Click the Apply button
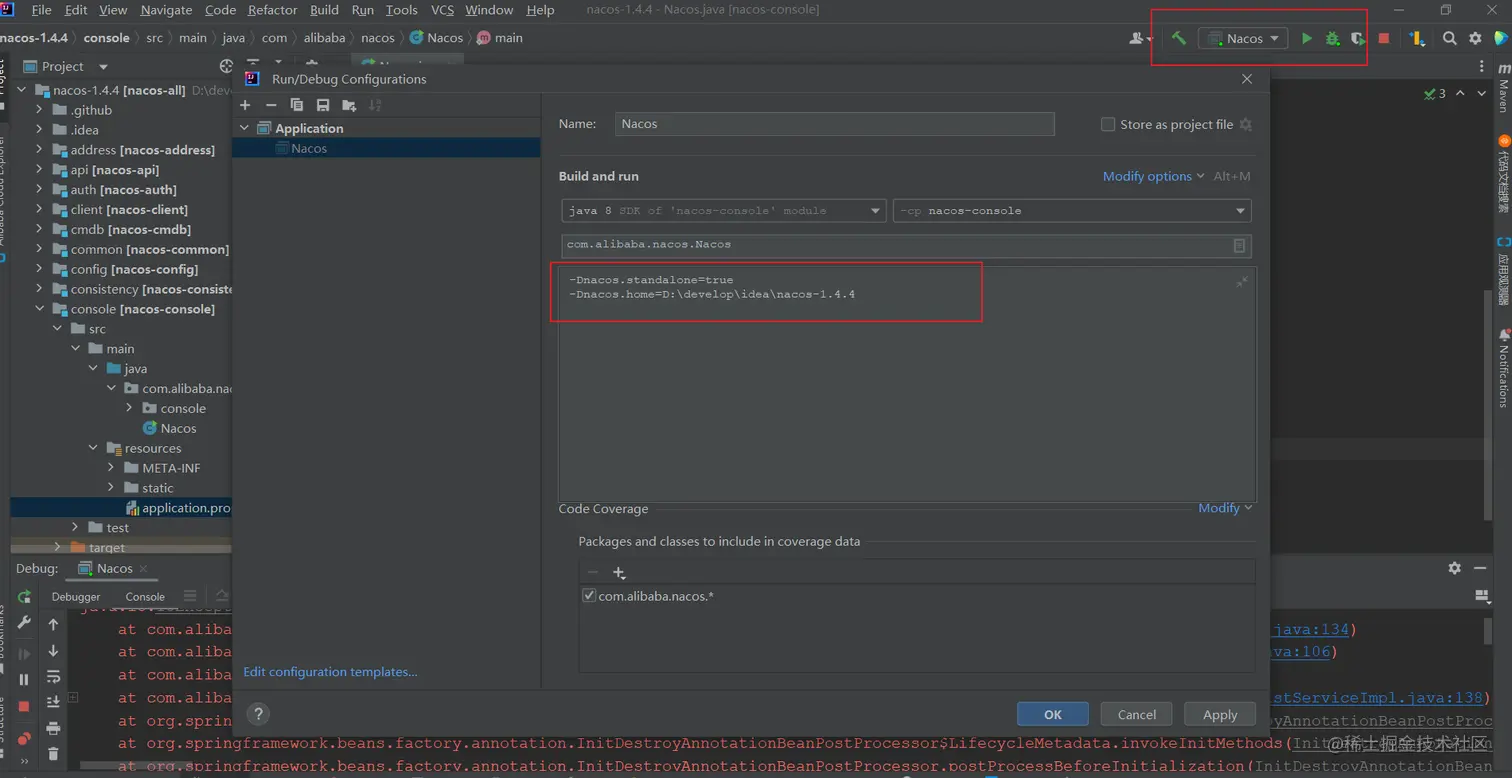 point(1220,714)
